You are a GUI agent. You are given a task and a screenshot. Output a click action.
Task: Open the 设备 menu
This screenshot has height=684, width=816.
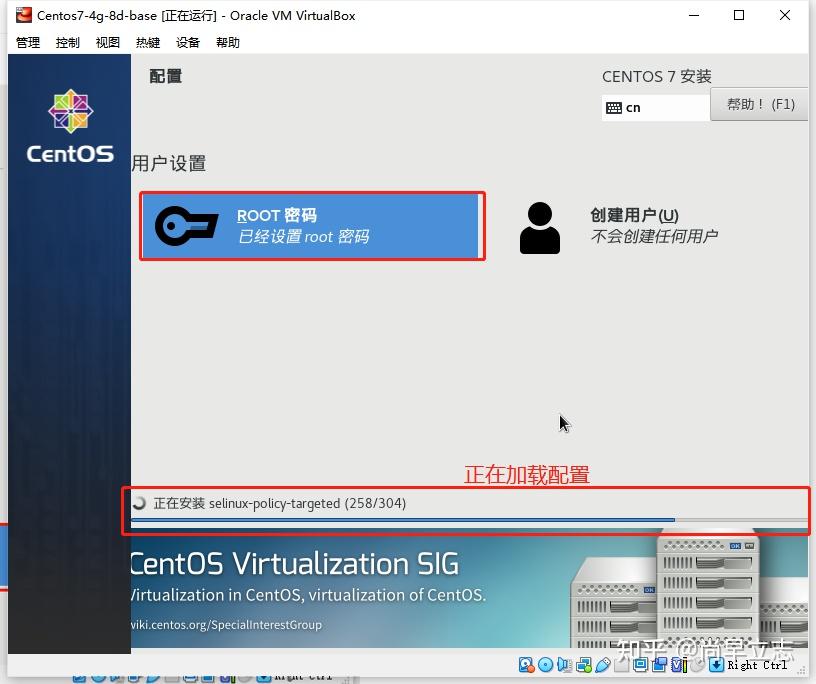(x=187, y=42)
